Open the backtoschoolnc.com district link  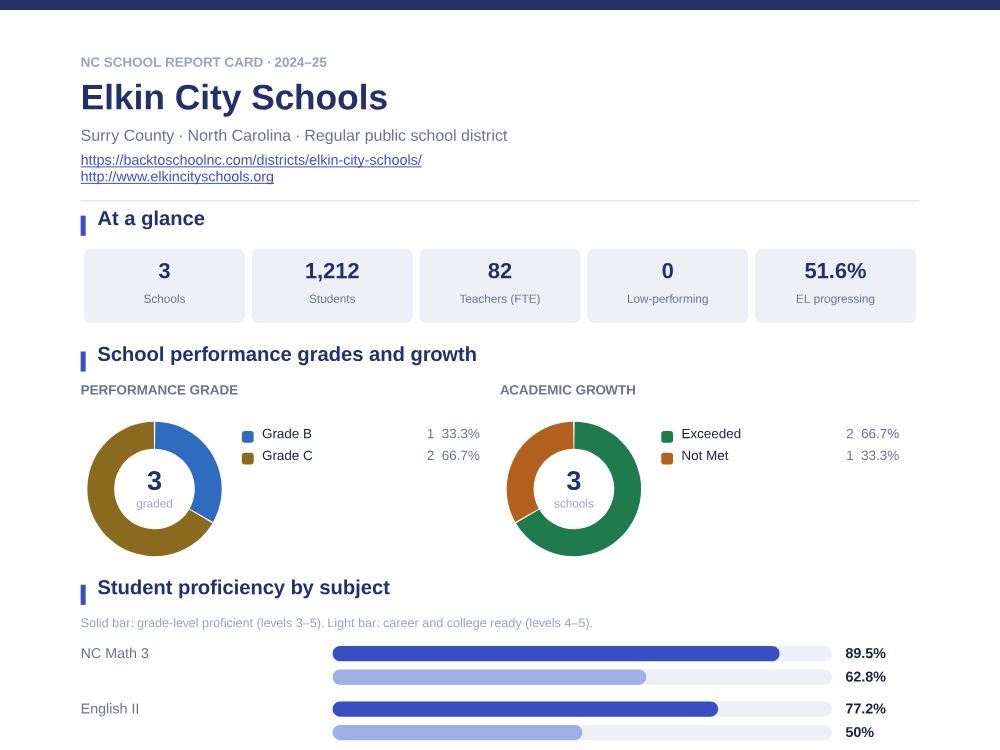251,160
